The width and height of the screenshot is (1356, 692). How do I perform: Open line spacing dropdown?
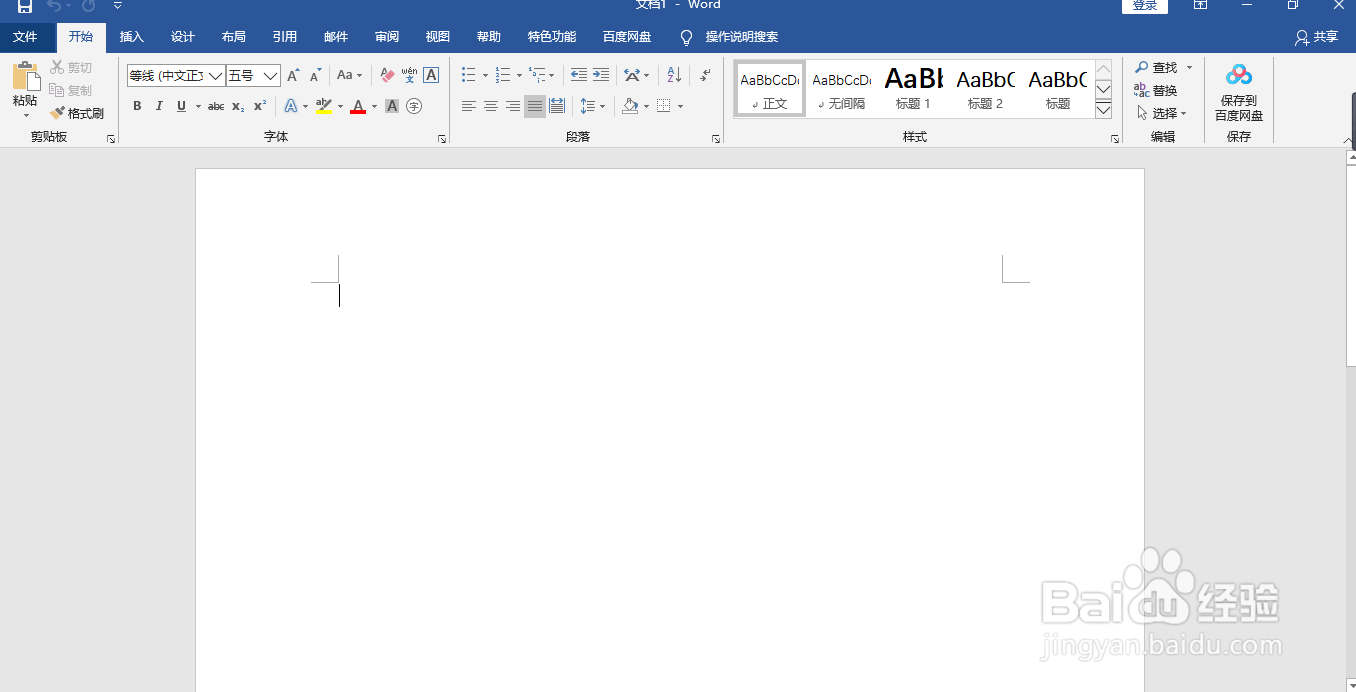point(593,106)
